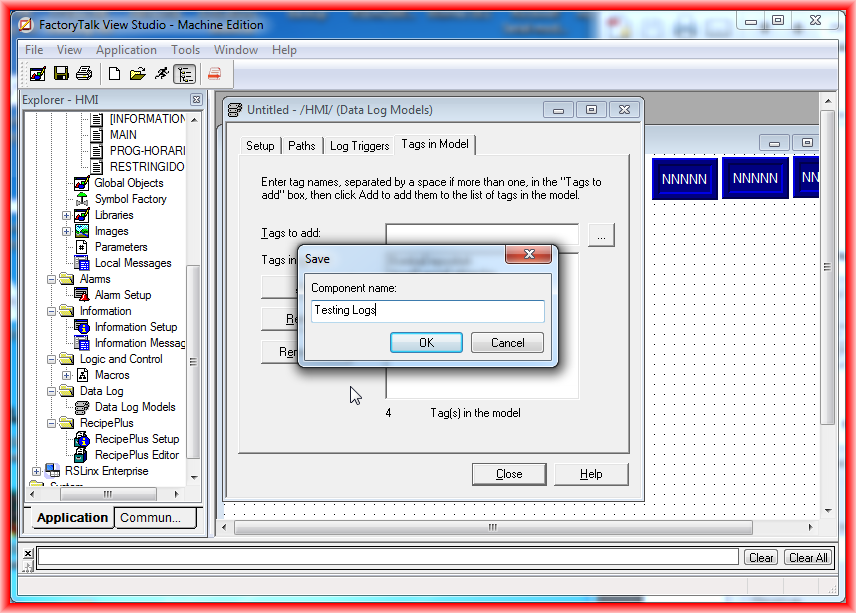
Task: Expand the RSLinx Enterprise node
Action: point(36,471)
